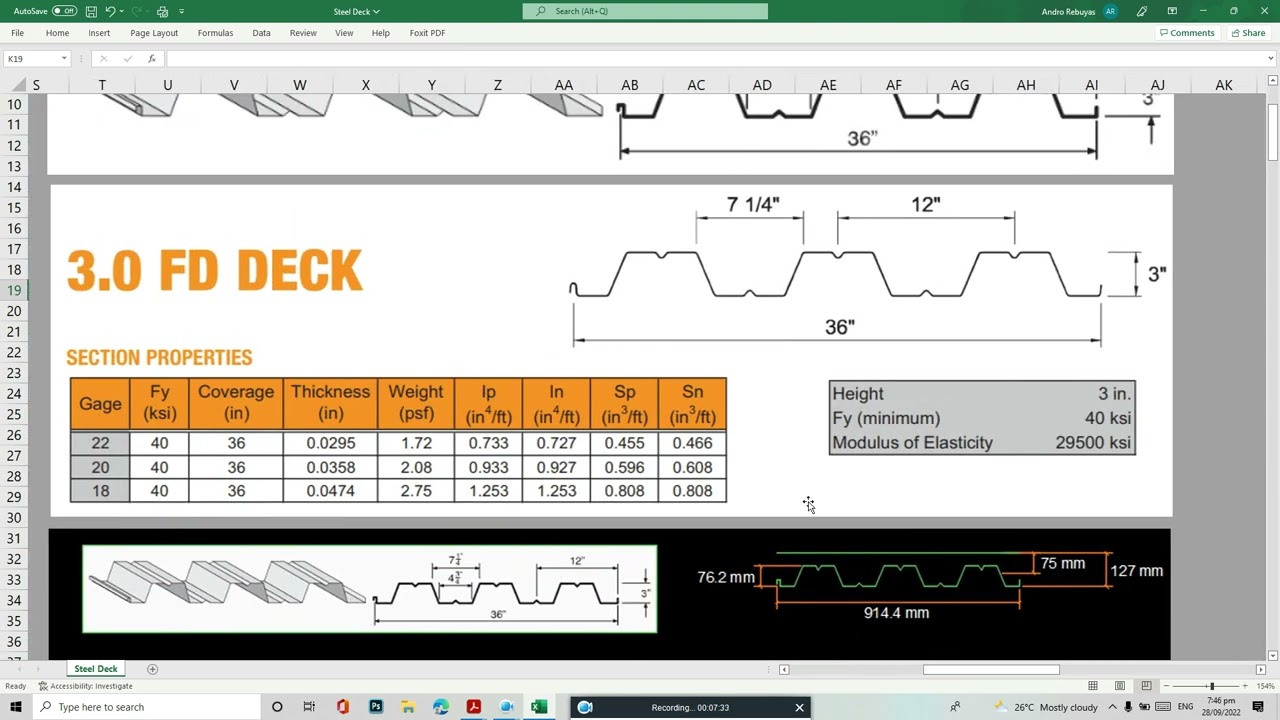Expand the formula bar chevron

[x=1271, y=59]
